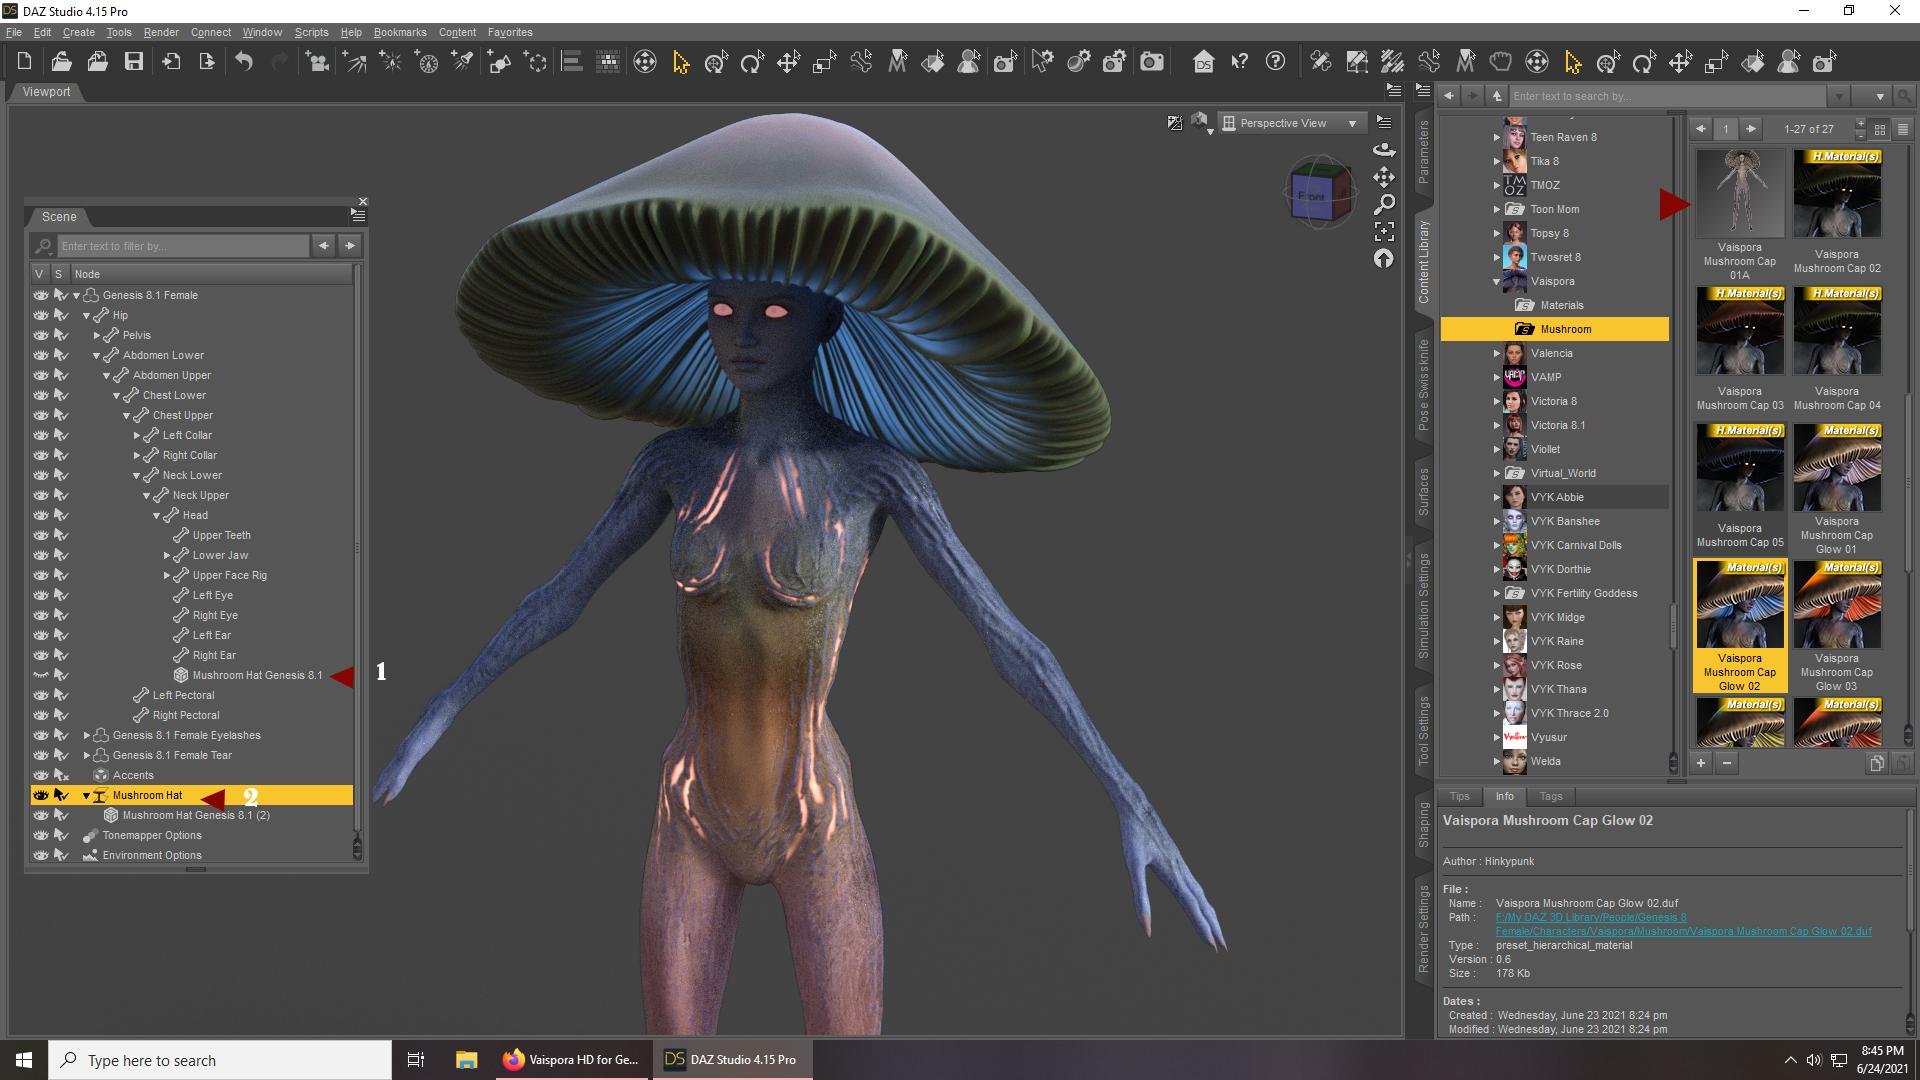The image size is (1920, 1080).
Task: Expand the Victoria 8 library folder
Action: click(x=1497, y=401)
